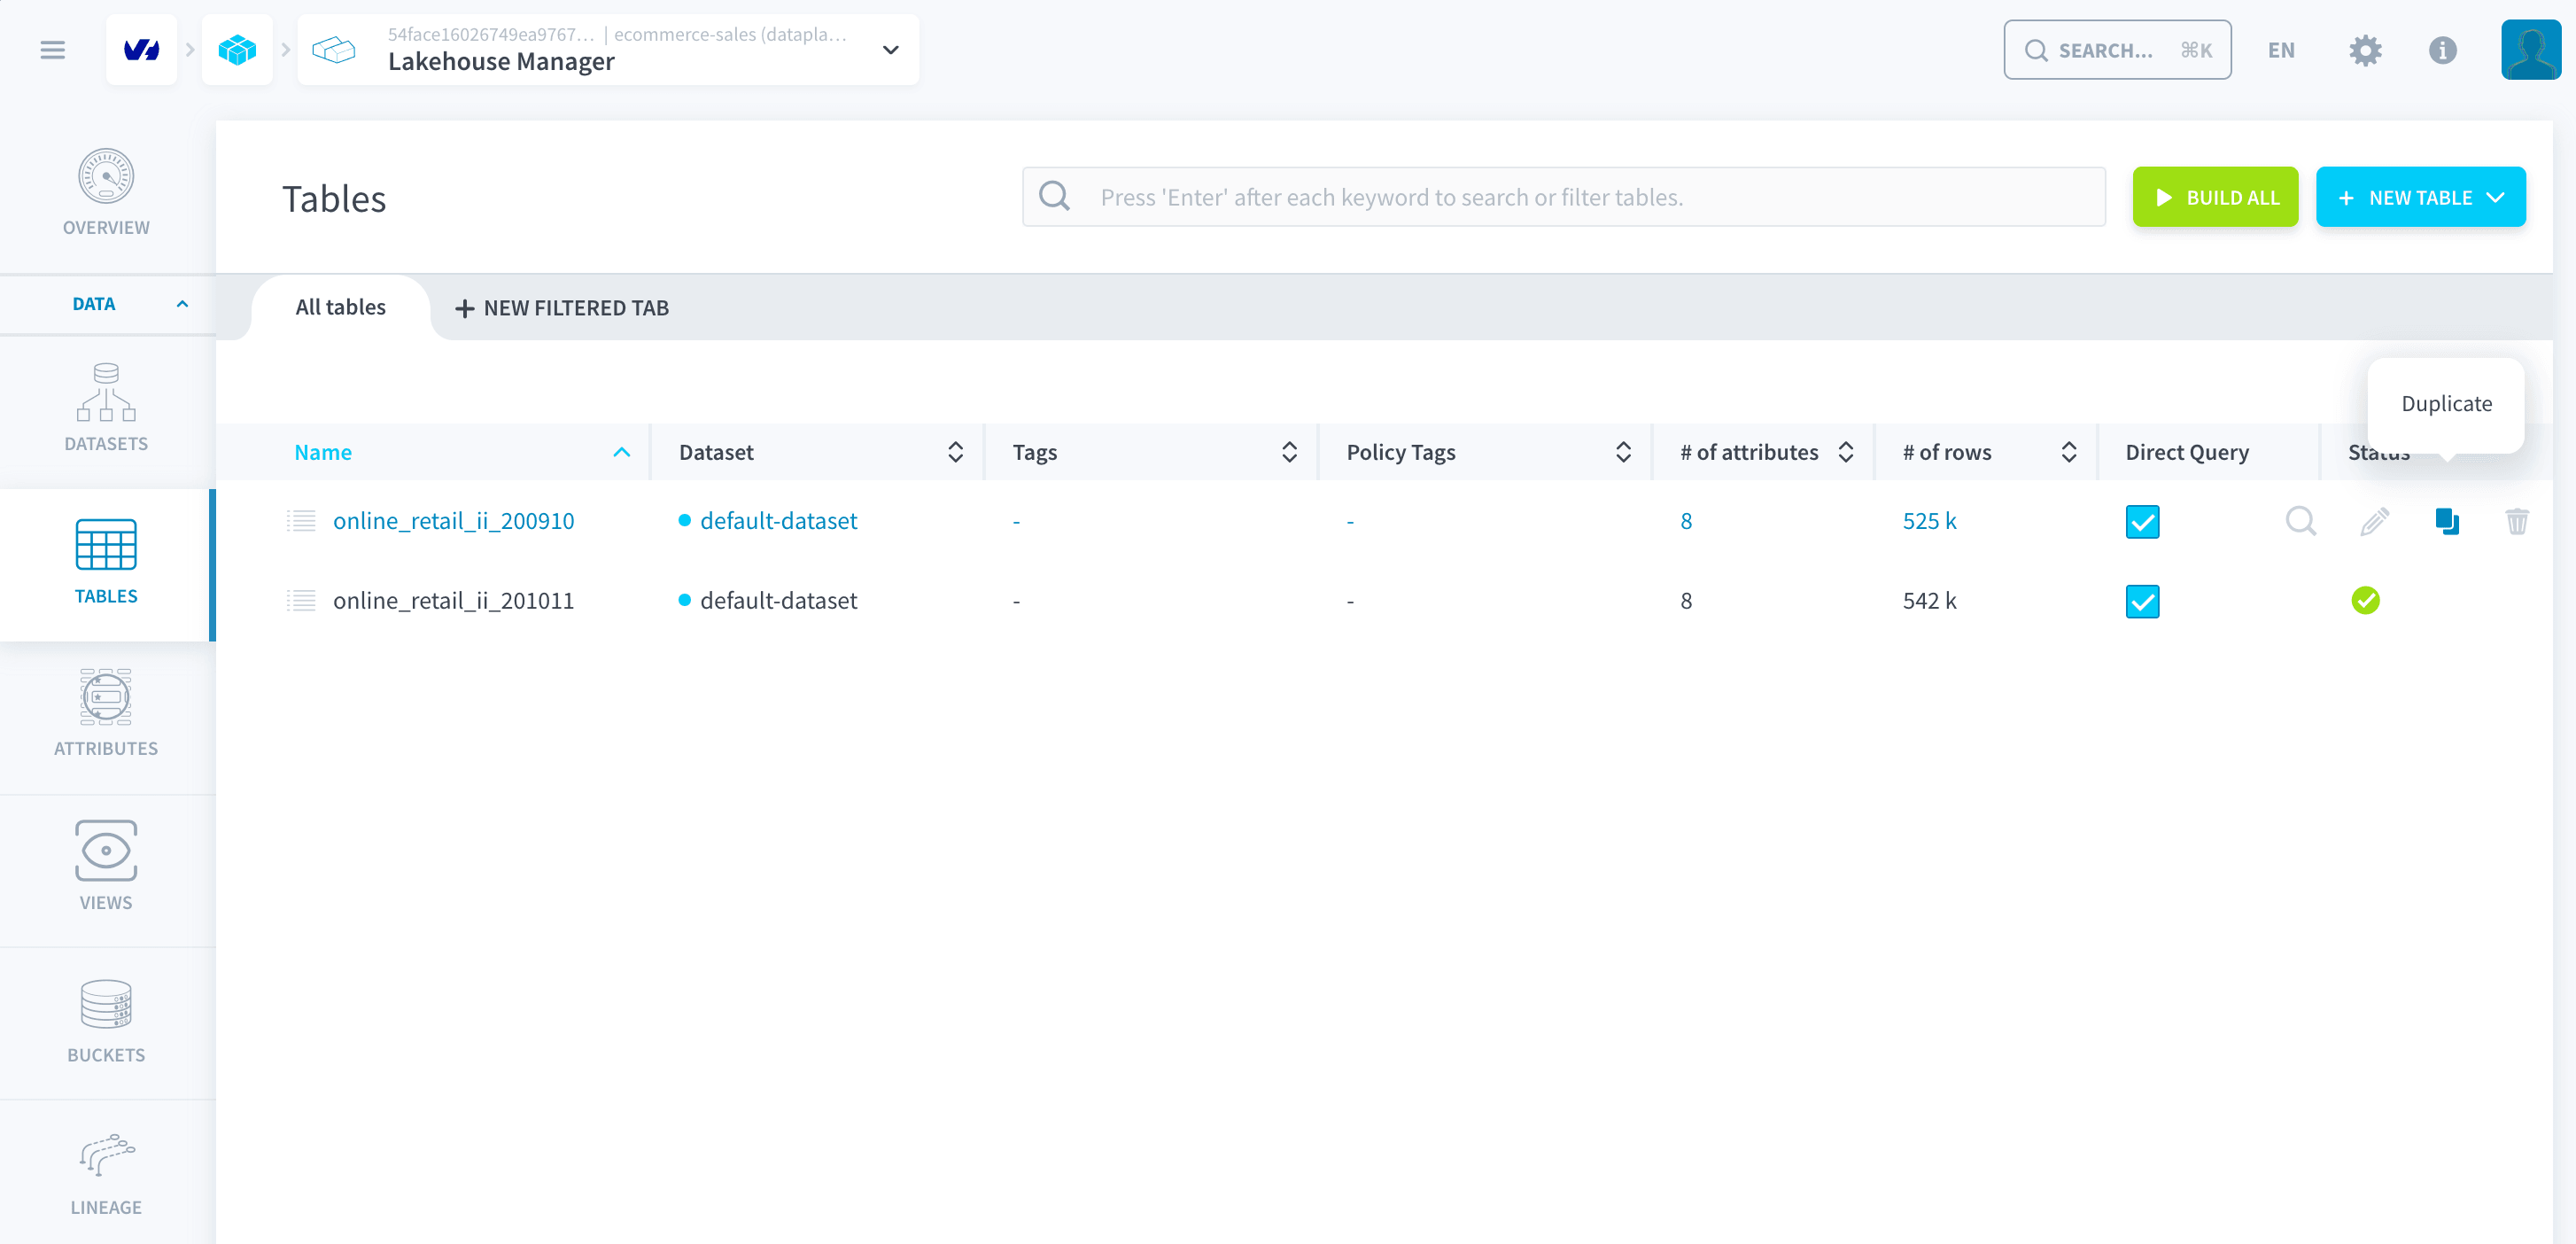The width and height of the screenshot is (2576, 1244).
Task: Edit online_retail_ii_200910 with the pencil icon
Action: 2375,521
